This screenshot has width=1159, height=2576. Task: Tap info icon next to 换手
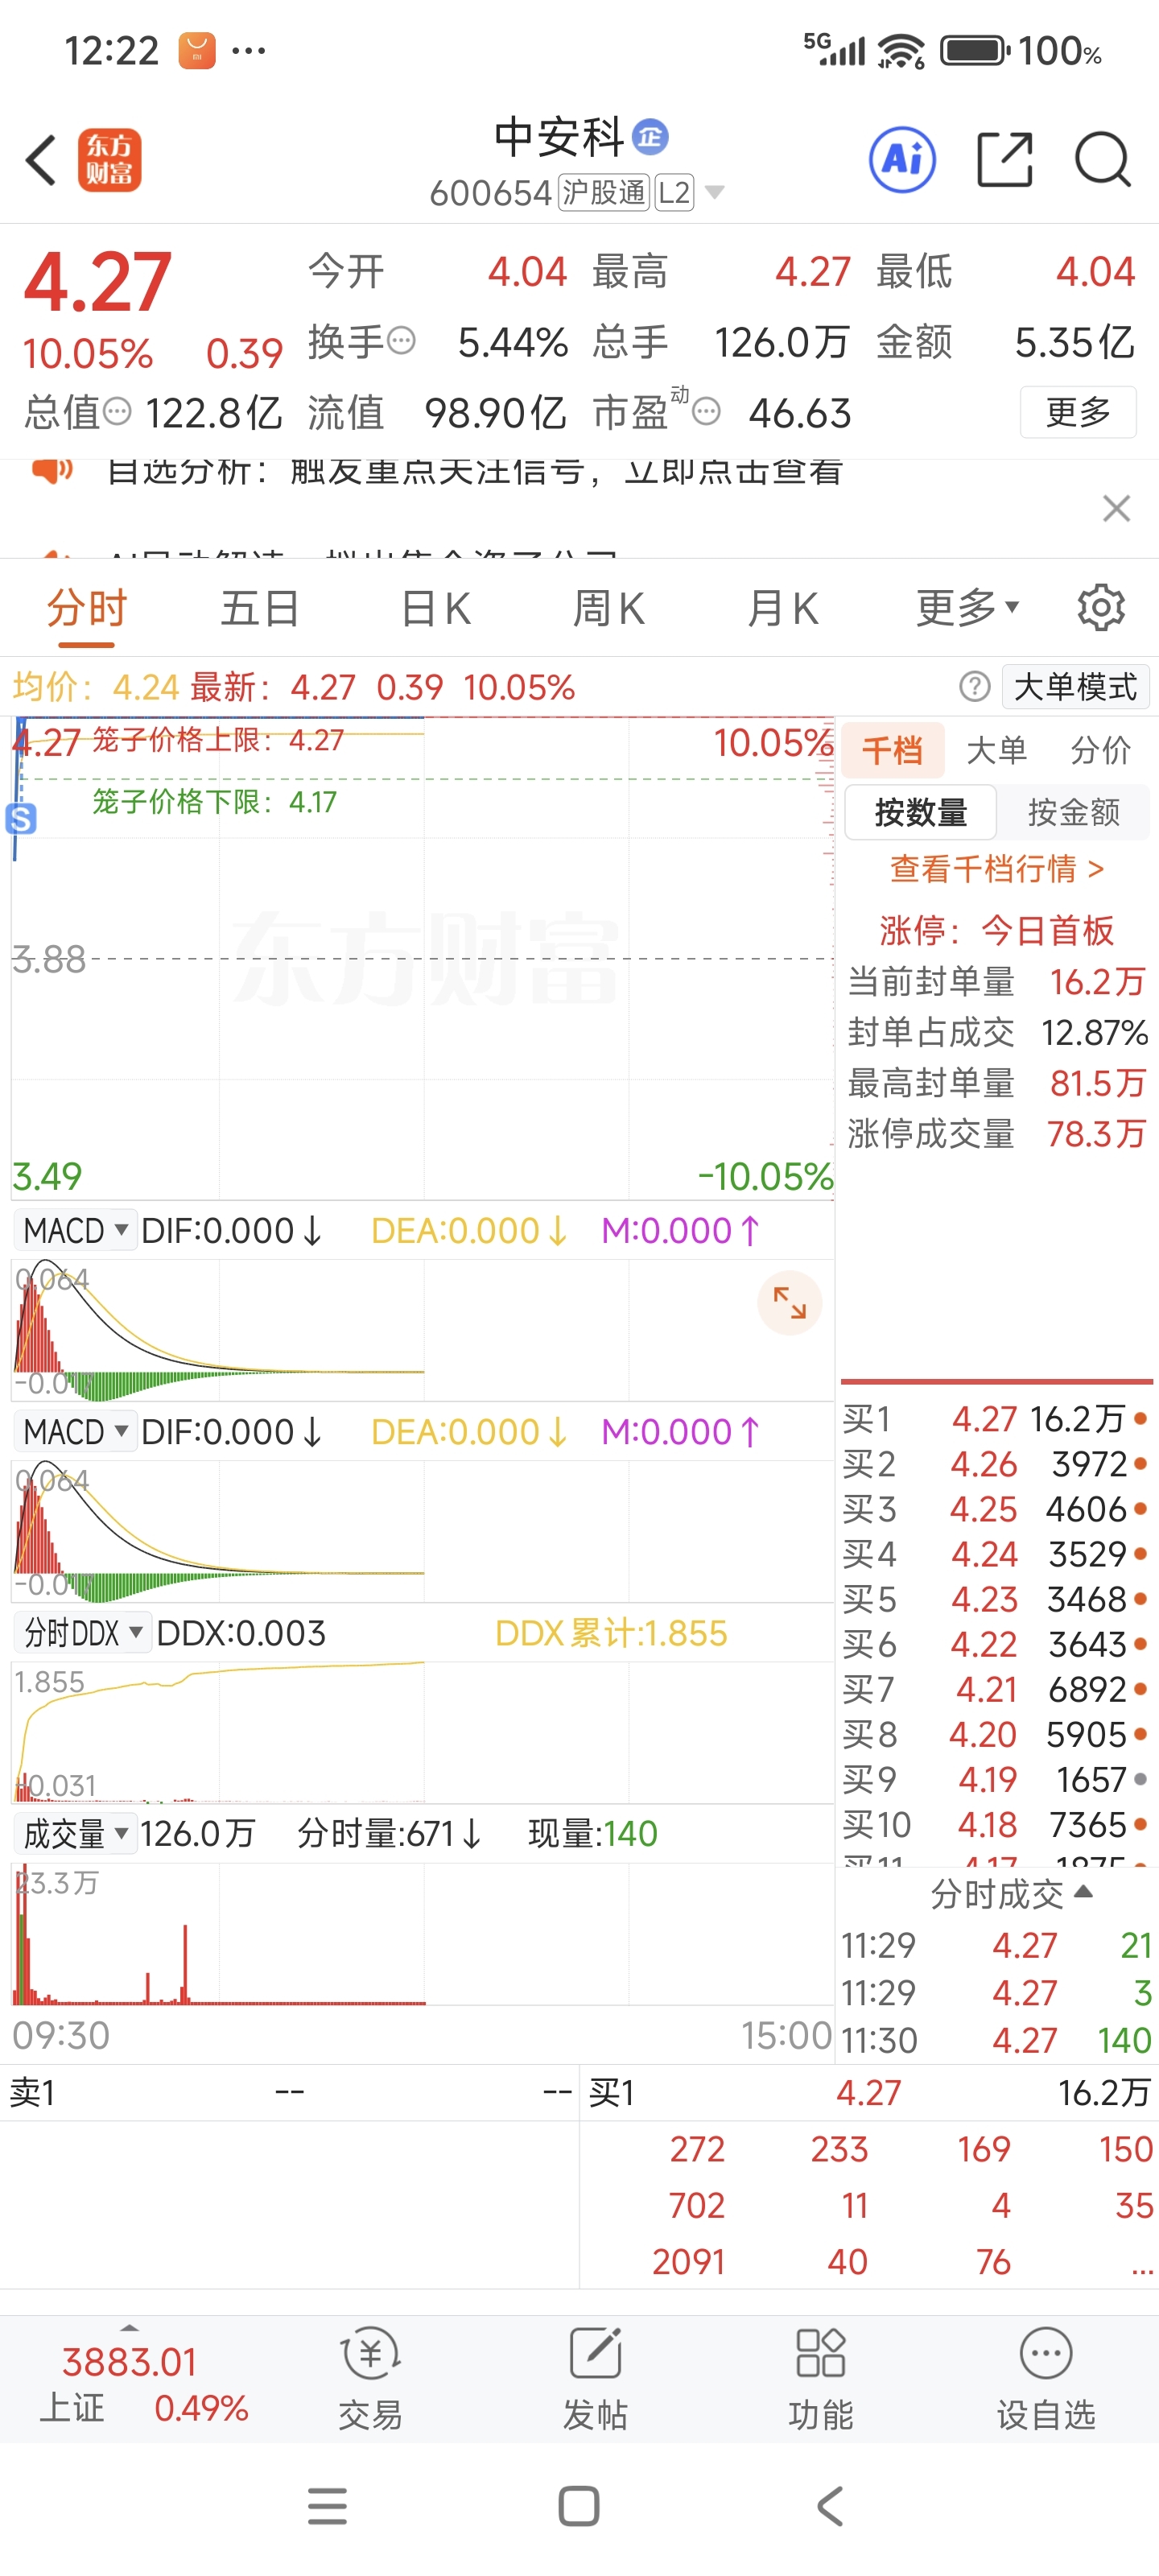401,341
